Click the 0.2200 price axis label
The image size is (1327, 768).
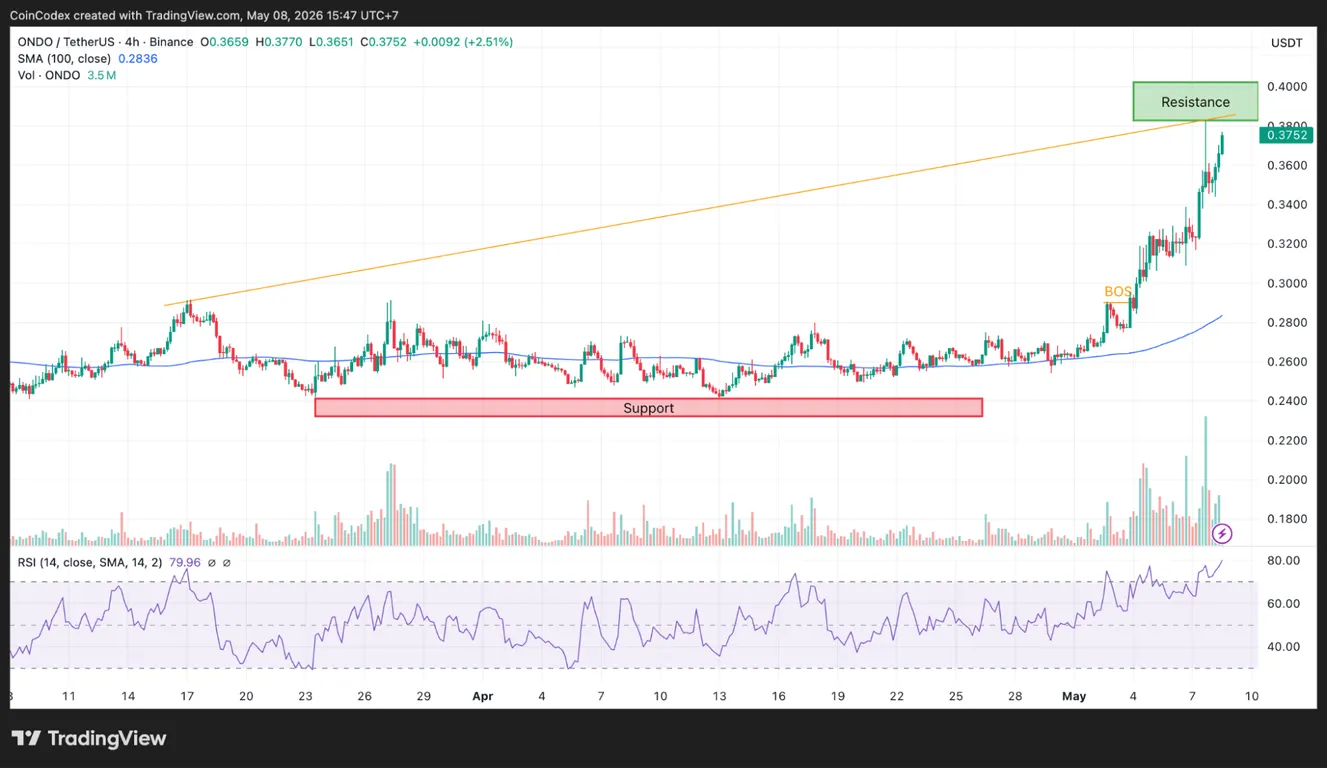click(1285, 441)
